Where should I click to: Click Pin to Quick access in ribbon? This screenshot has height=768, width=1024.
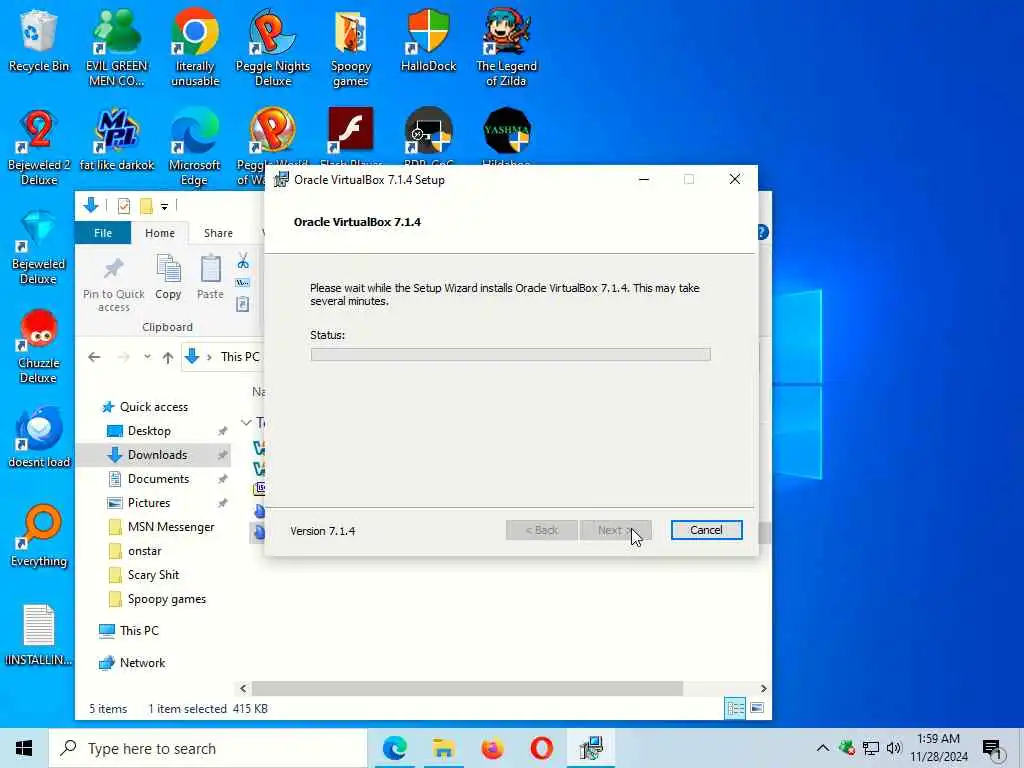coord(114,284)
